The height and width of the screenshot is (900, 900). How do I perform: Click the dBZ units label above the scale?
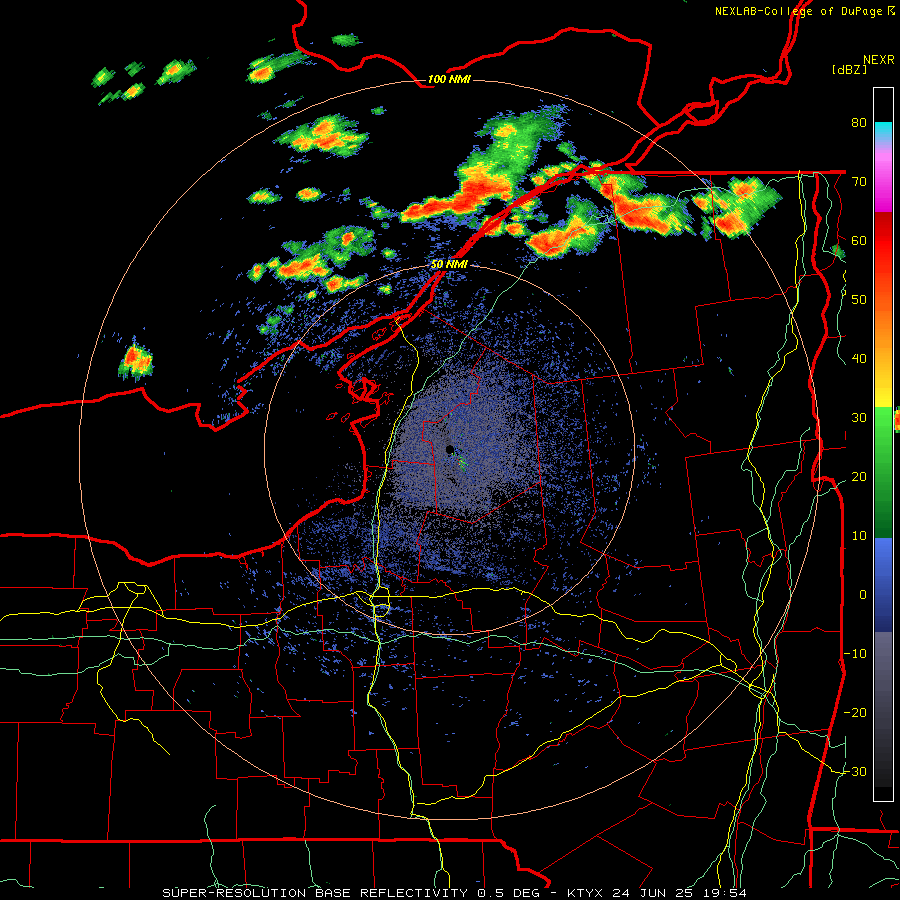click(849, 70)
